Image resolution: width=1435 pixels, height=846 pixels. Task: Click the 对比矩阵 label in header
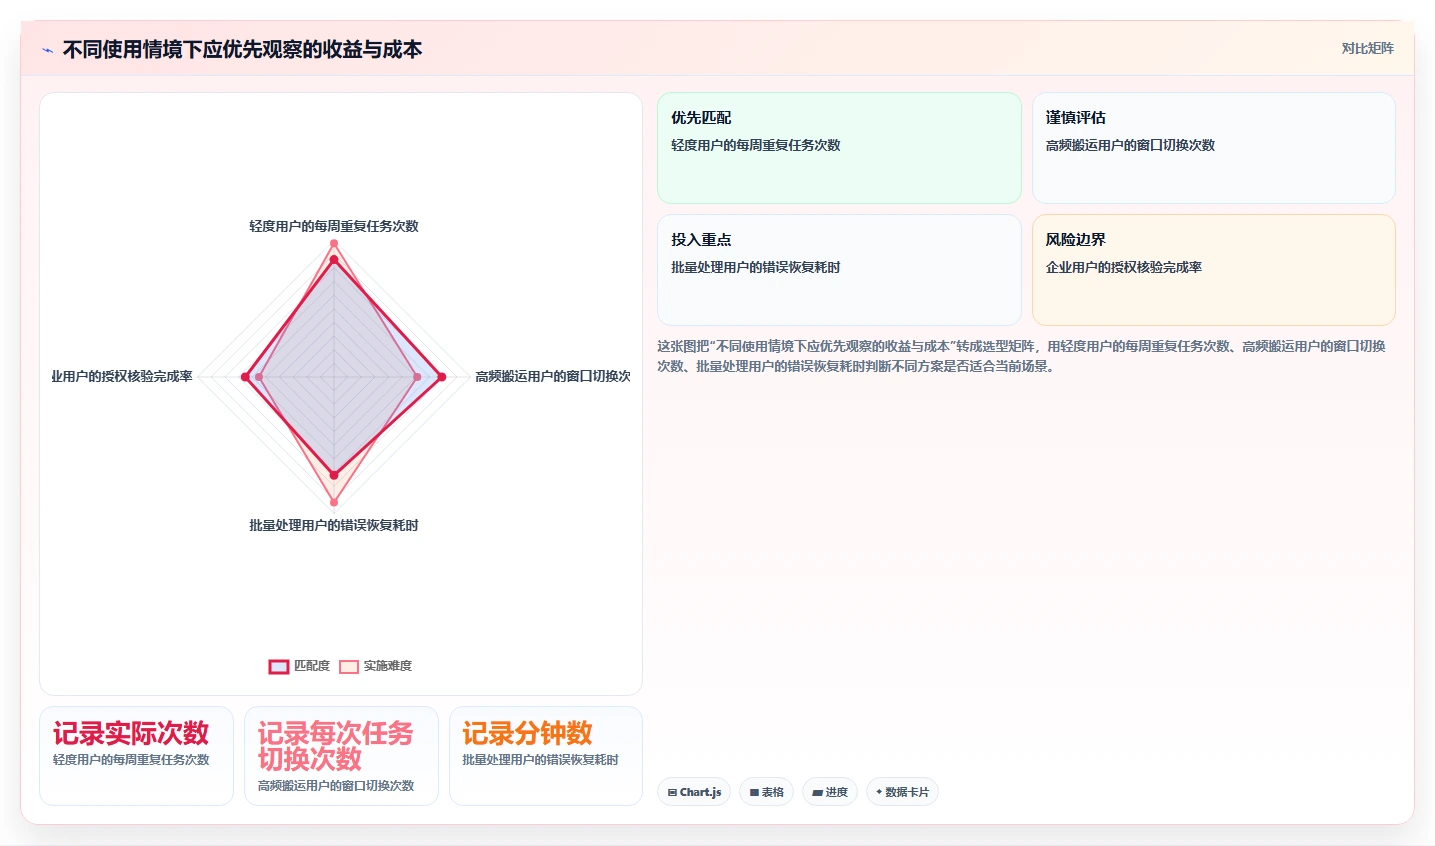pos(1367,48)
